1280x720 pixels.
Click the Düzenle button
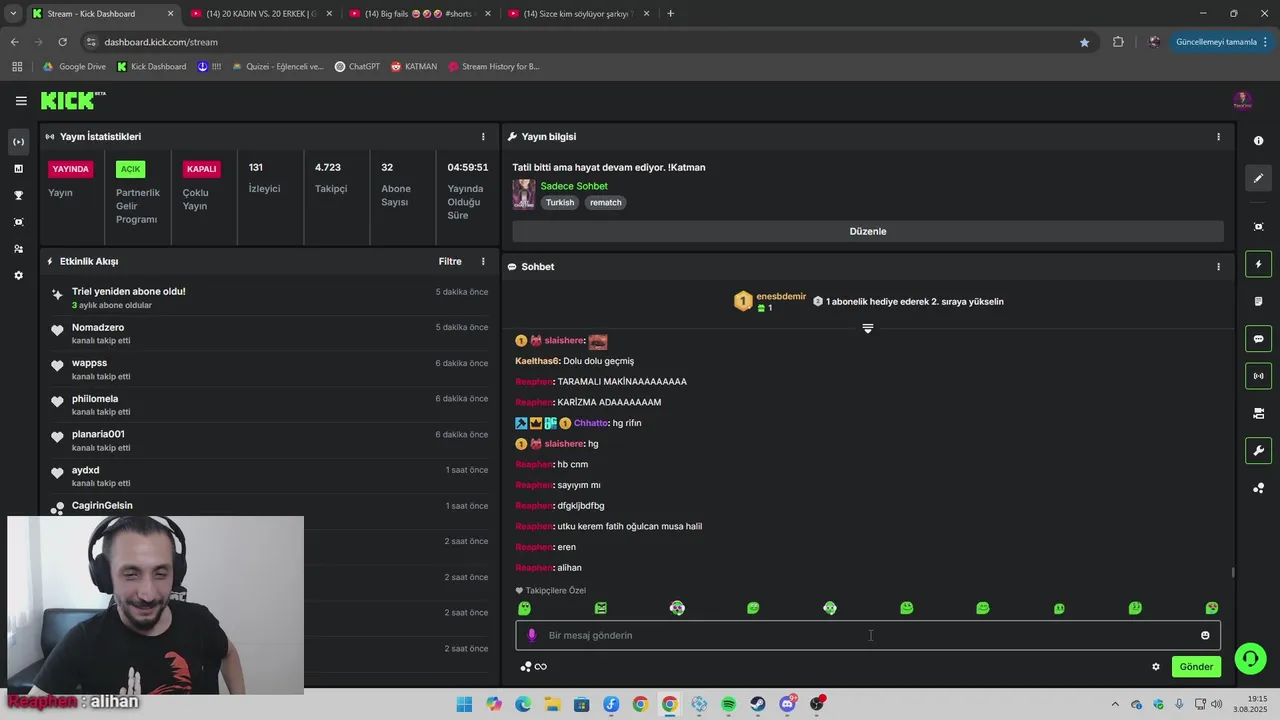tap(868, 231)
